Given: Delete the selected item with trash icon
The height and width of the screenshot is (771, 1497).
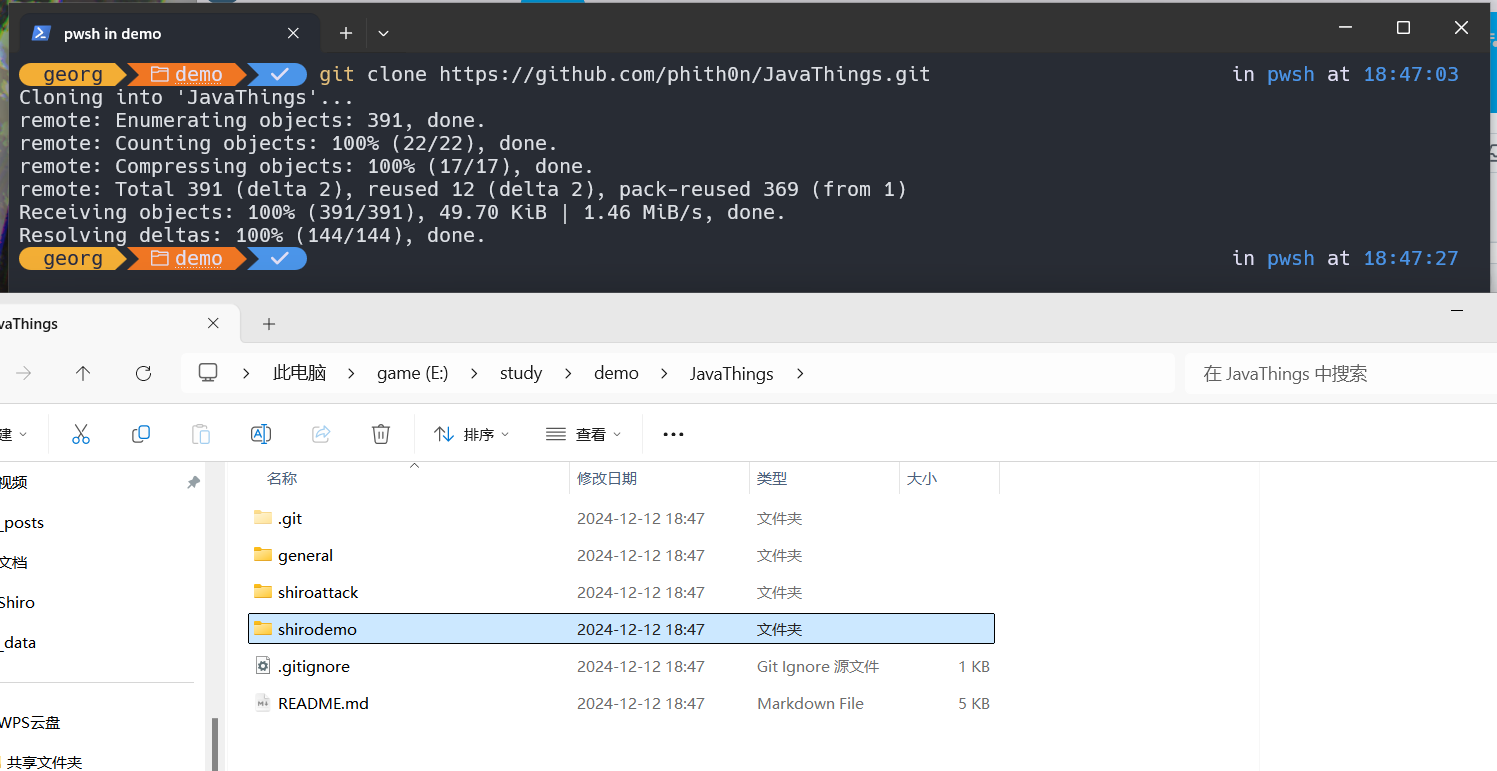Looking at the screenshot, I should point(381,434).
